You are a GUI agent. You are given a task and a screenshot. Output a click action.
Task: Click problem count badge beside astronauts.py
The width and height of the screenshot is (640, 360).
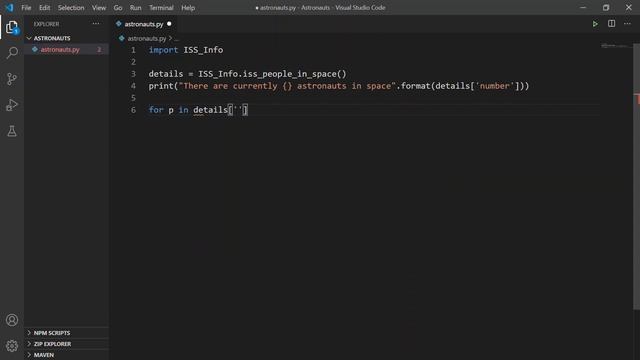[99, 49]
